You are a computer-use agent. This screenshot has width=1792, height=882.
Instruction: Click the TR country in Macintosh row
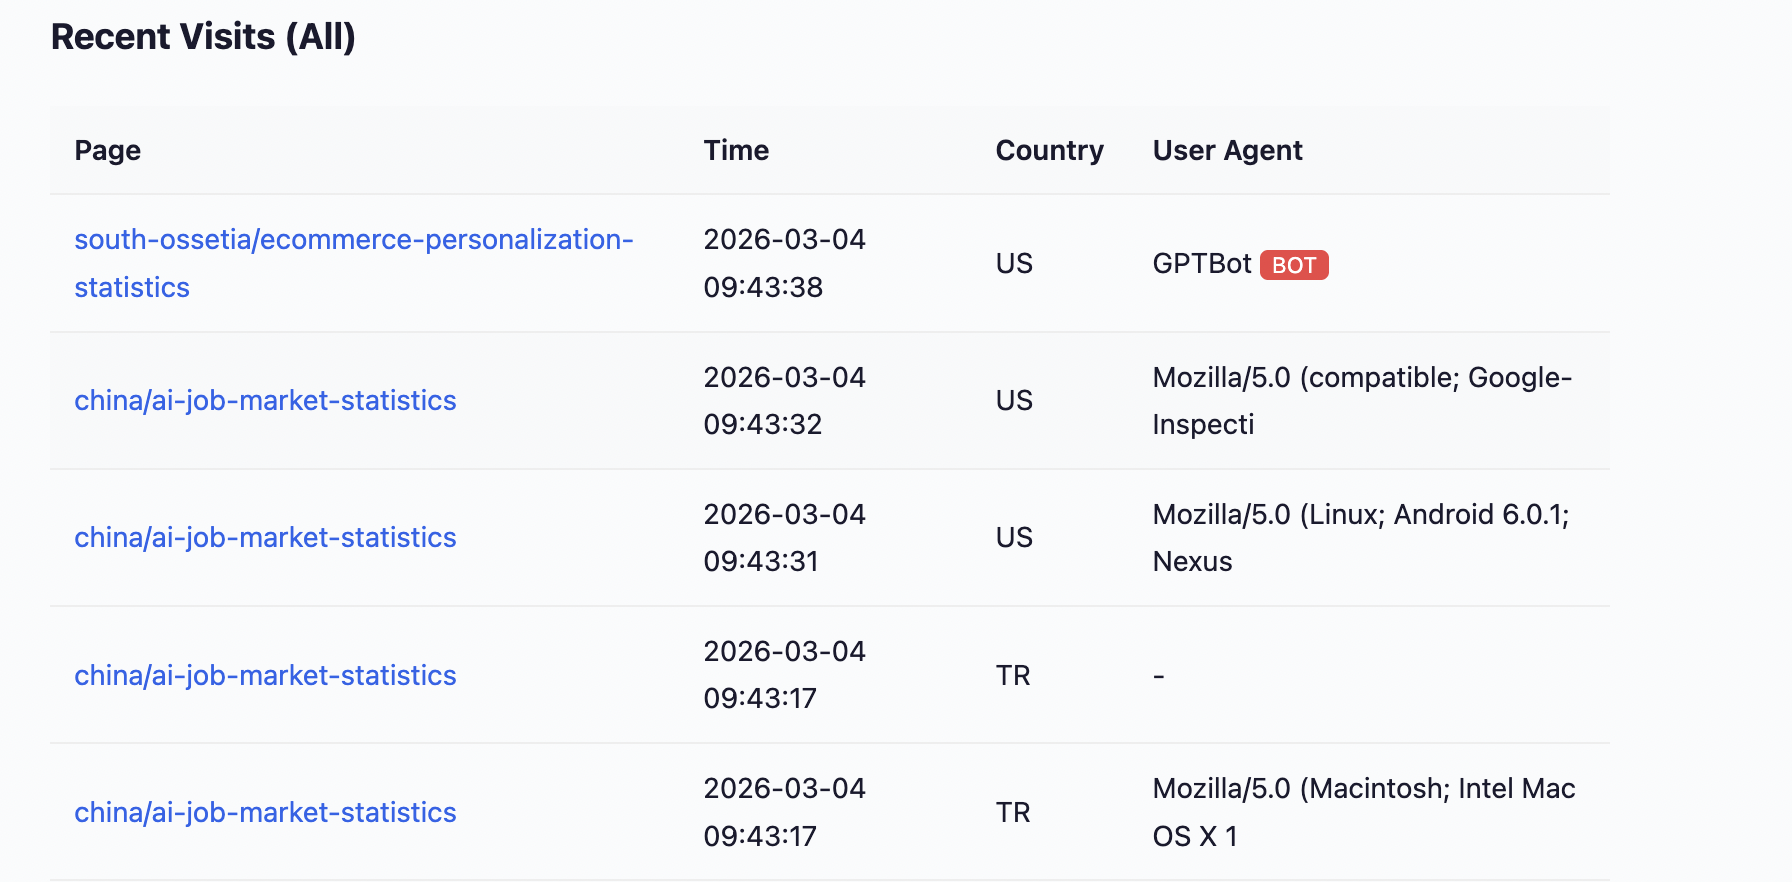(1013, 813)
